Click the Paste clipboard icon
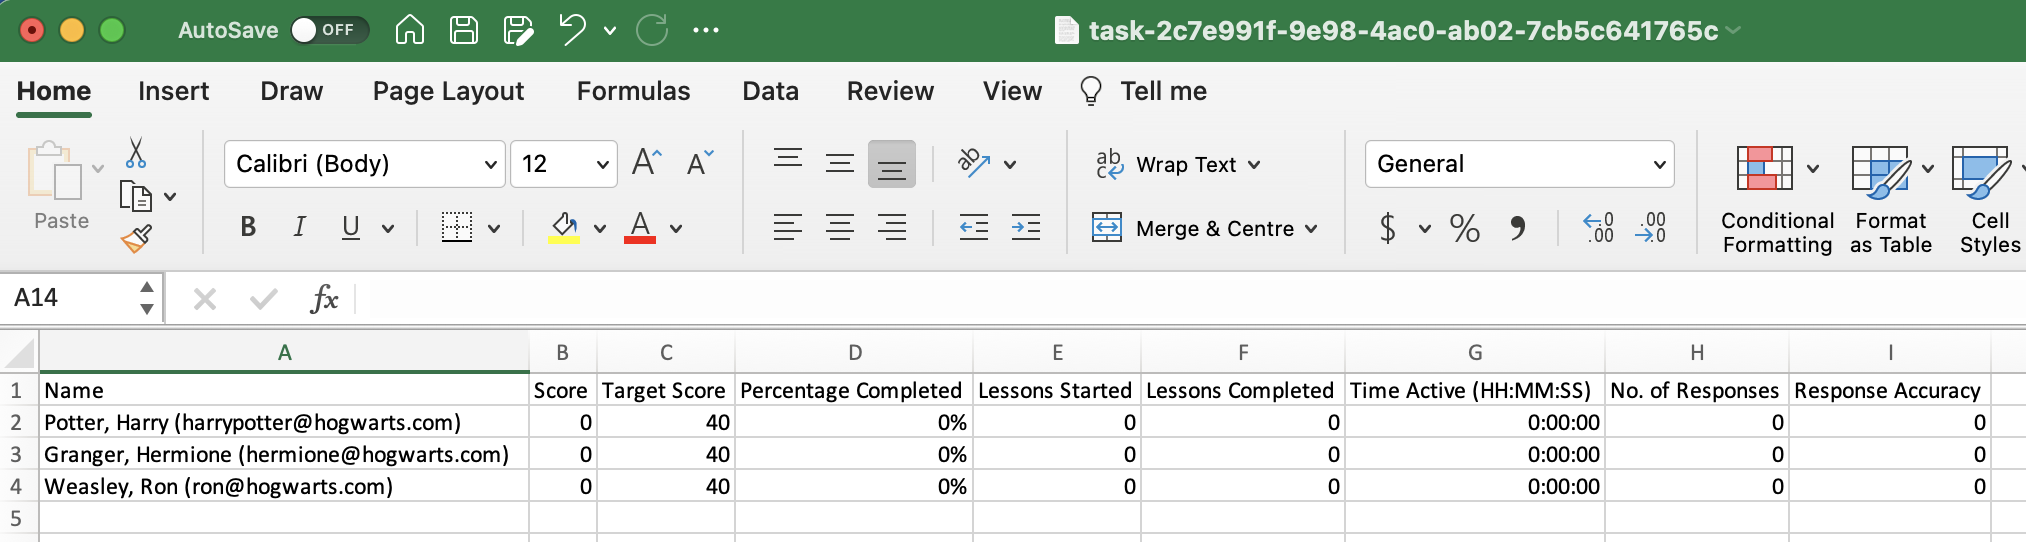 point(55,171)
